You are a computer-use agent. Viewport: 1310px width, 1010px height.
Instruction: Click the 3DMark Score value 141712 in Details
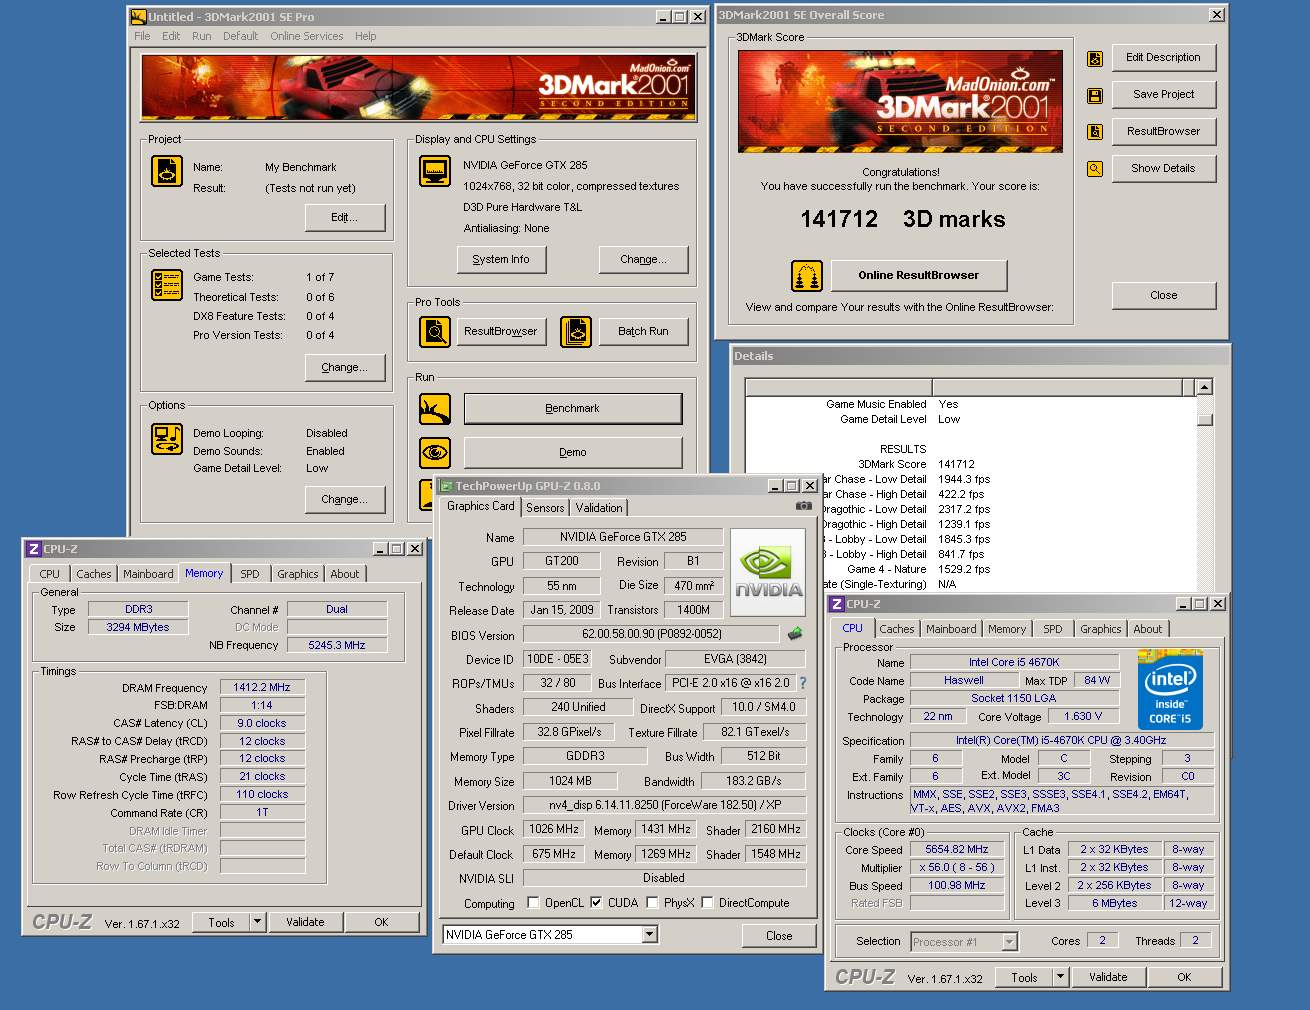956,464
